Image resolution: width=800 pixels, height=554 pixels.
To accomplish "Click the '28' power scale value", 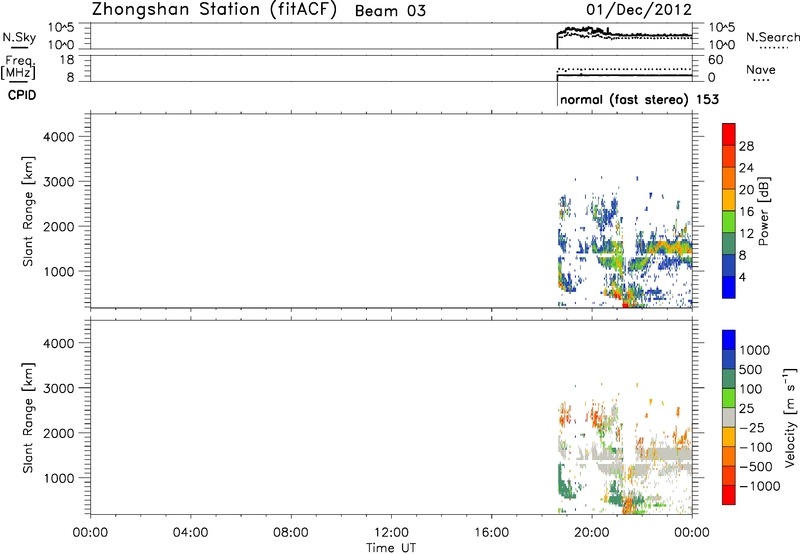I will click(x=746, y=146).
